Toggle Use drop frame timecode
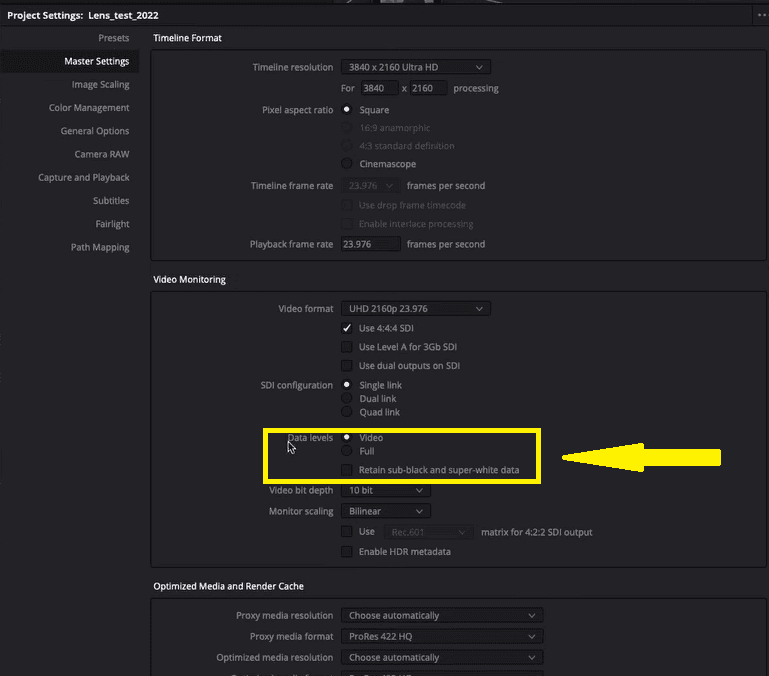The image size is (769, 676). coord(347,205)
